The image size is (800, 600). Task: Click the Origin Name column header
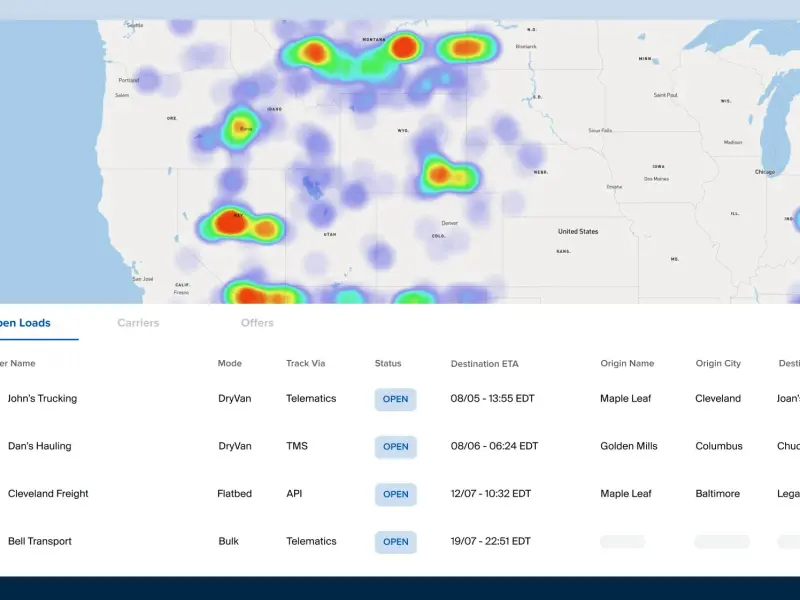(x=627, y=364)
